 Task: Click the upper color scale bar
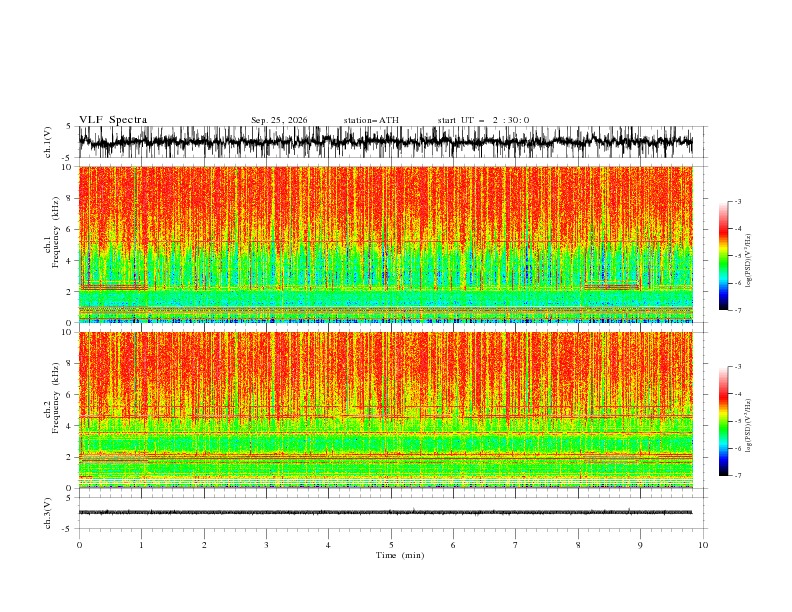pyautogui.click(x=723, y=256)
